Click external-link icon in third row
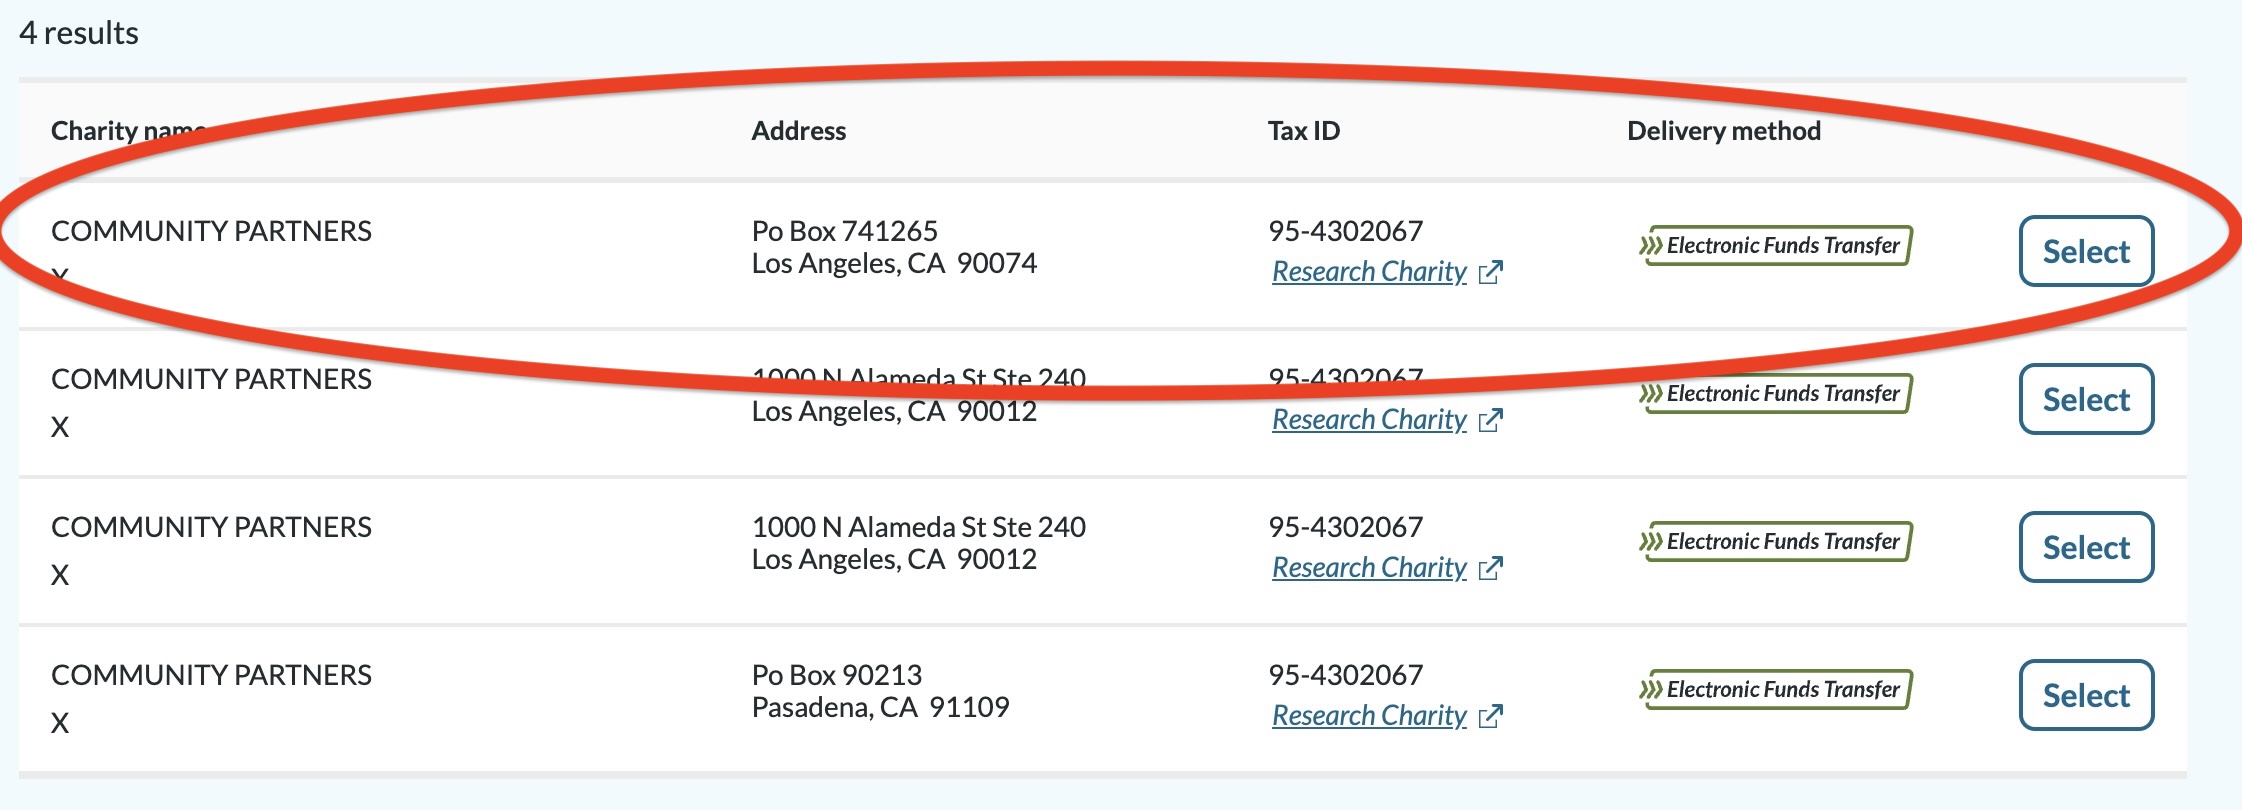2242x810 pixels. [x=1491, y=568]
